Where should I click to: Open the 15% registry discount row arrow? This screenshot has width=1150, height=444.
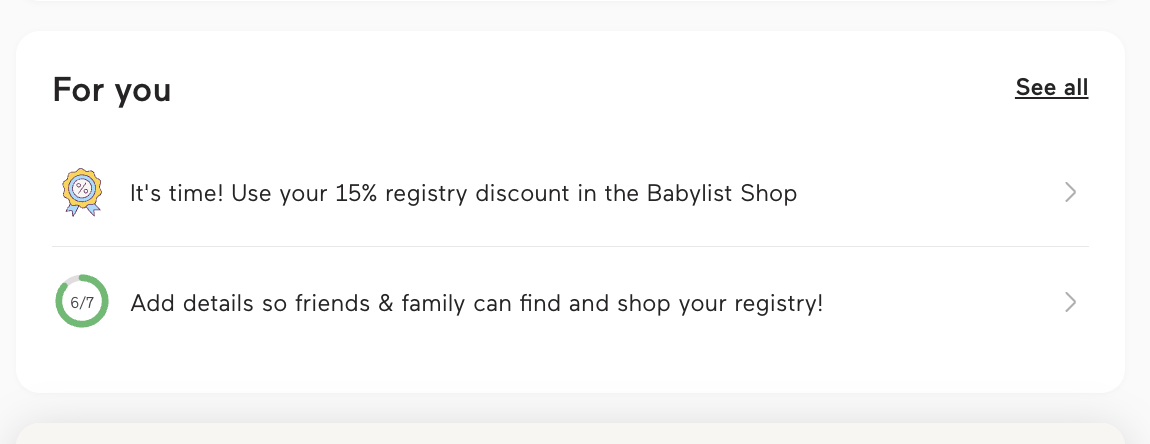[x=1070, y=192]
